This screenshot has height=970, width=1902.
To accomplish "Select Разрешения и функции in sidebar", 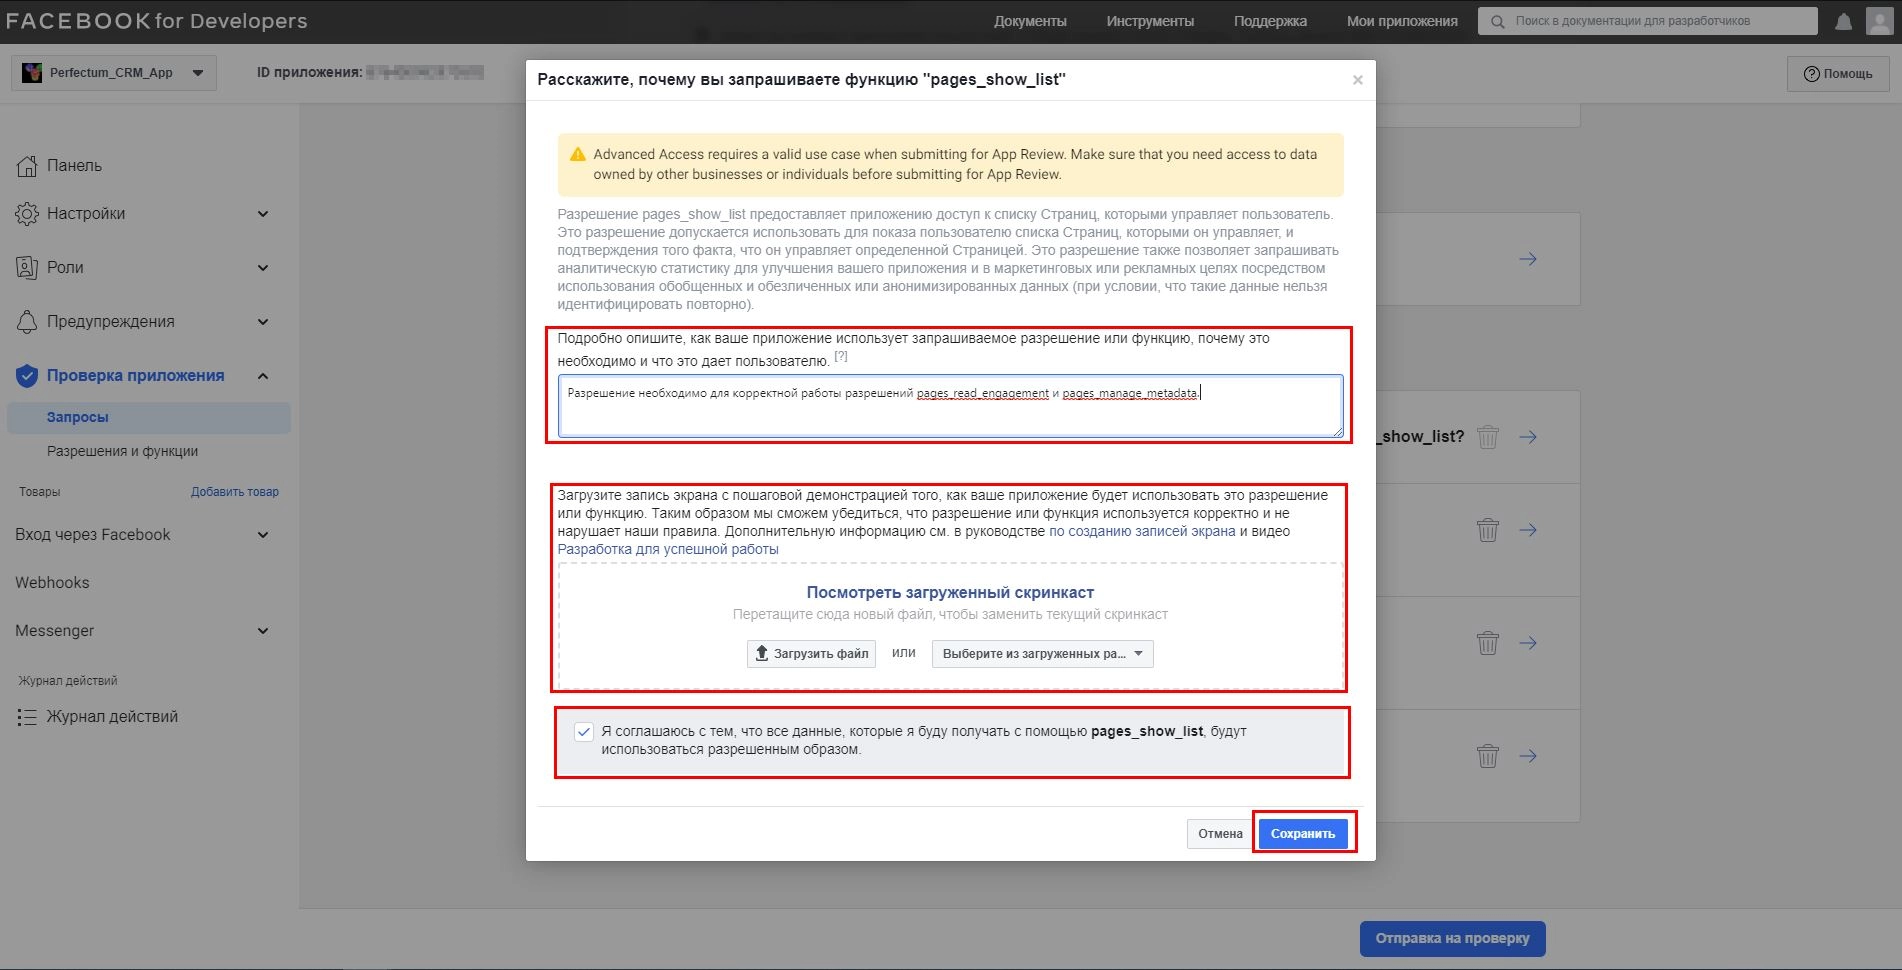I will (122, 451).
